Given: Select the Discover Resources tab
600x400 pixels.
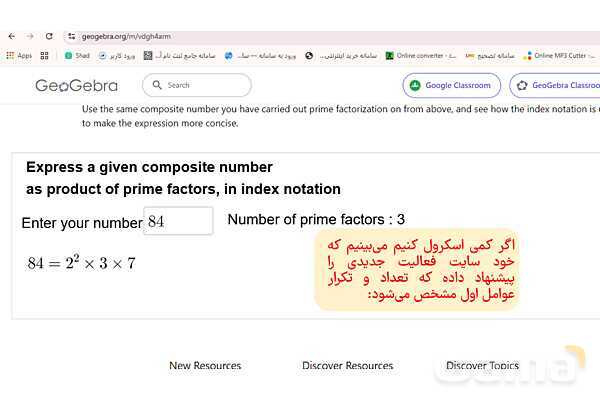Looking at the screenshot, I should click(x=347, y=366).
